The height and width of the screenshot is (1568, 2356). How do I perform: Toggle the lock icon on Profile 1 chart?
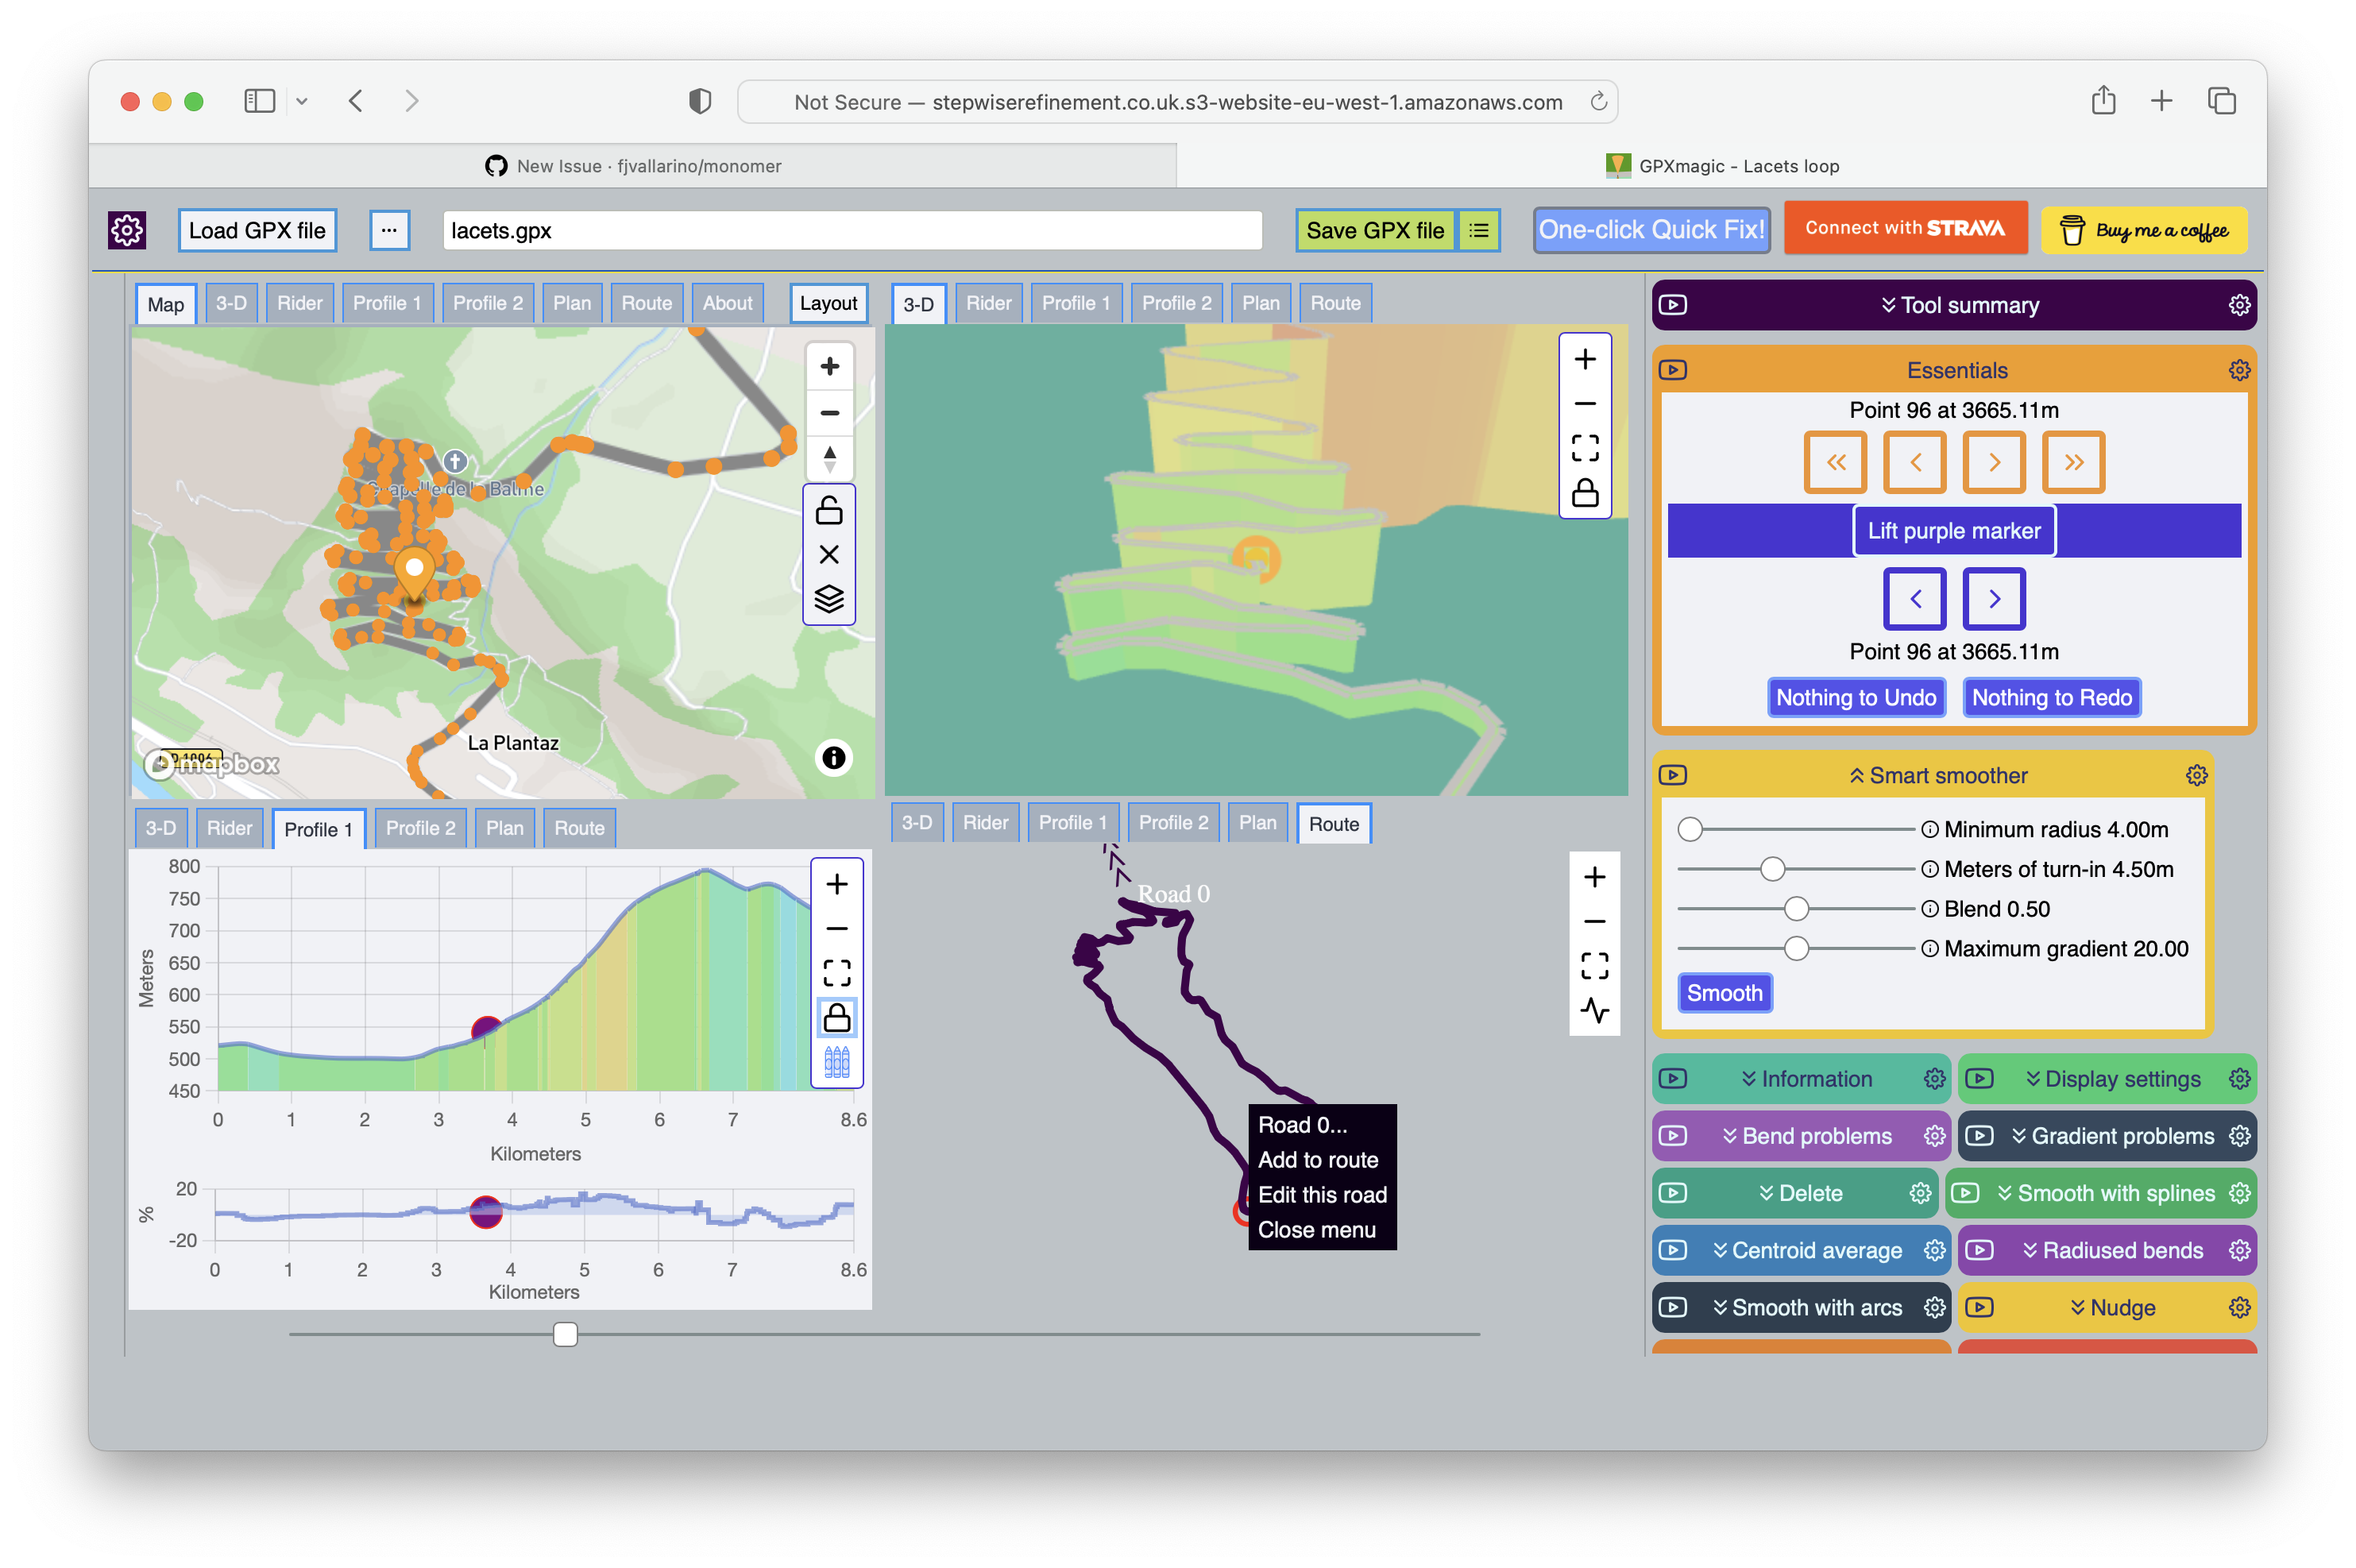pyautogui.click(x=837, y=1016)
